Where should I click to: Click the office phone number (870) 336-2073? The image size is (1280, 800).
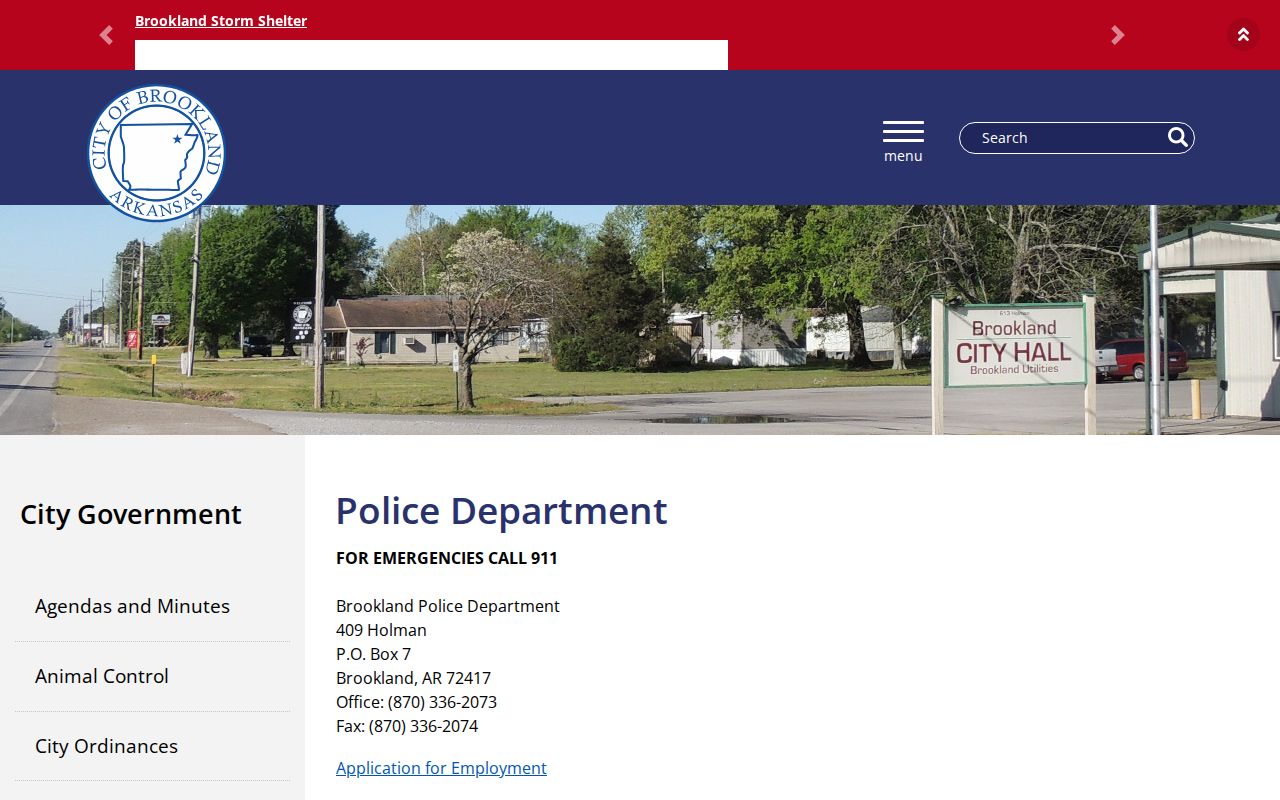click(x=442, y=702)
